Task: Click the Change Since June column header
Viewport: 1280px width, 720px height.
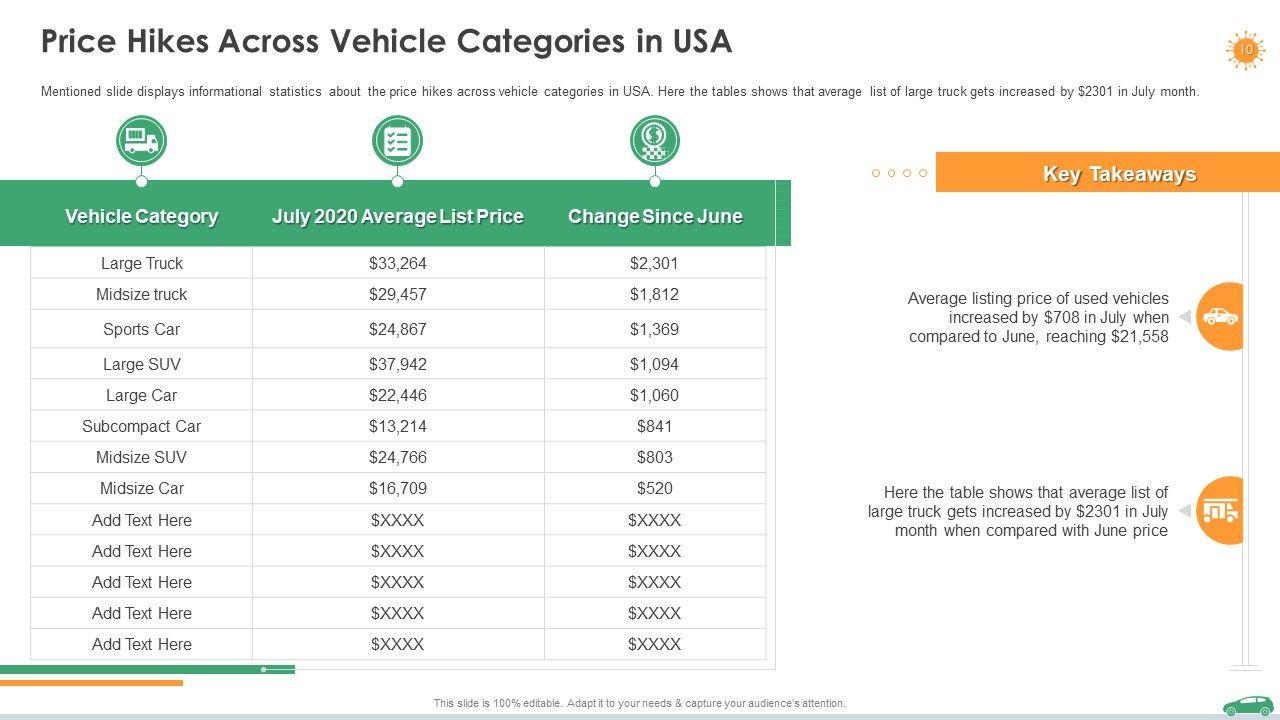Action: coord(655,217)
